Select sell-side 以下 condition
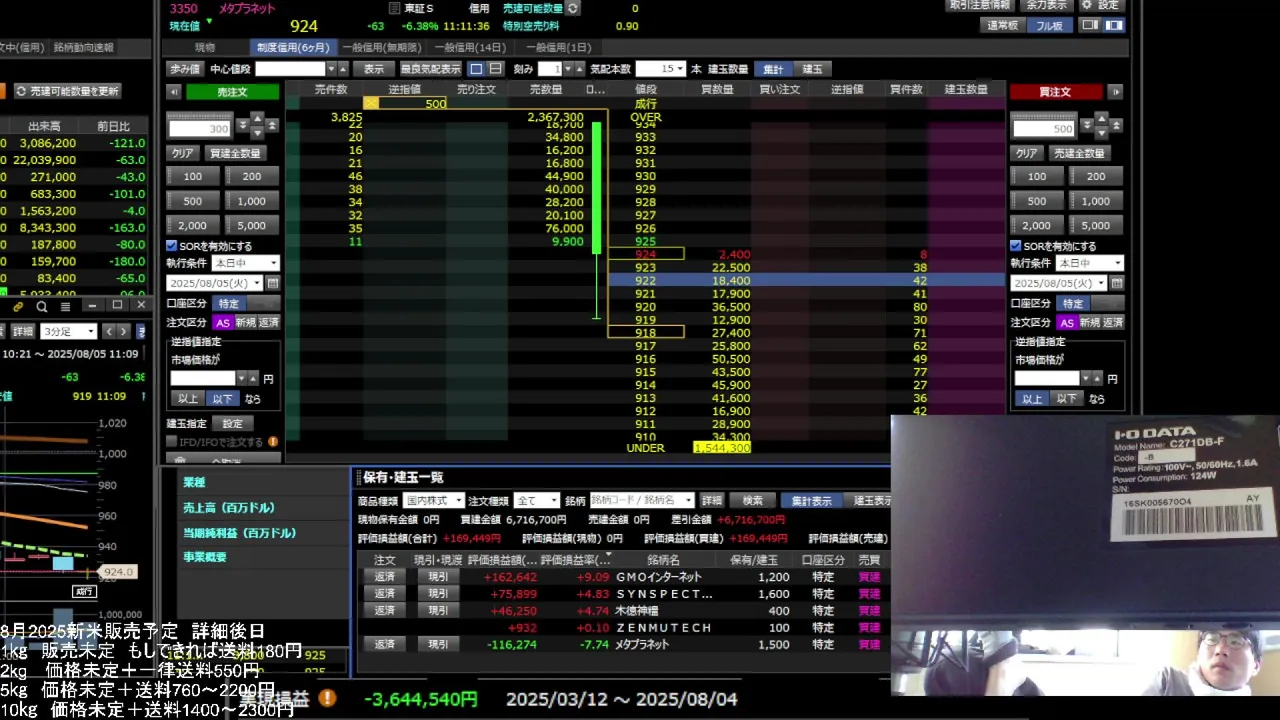 tap(222, 399)
